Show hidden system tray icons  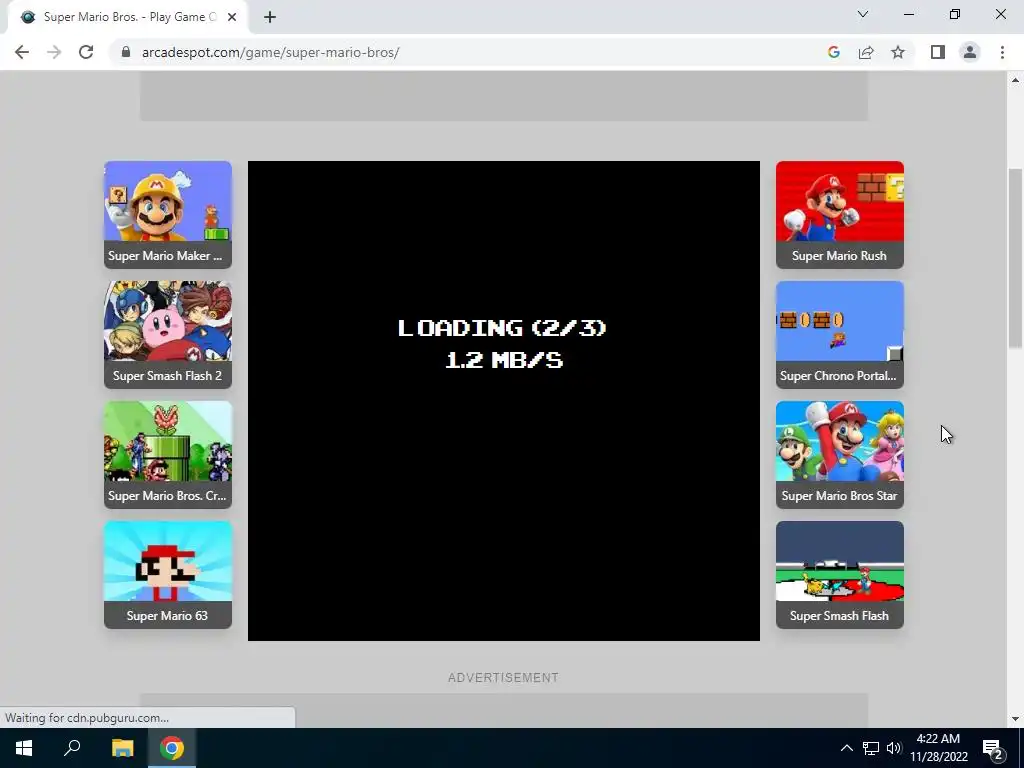846,748
